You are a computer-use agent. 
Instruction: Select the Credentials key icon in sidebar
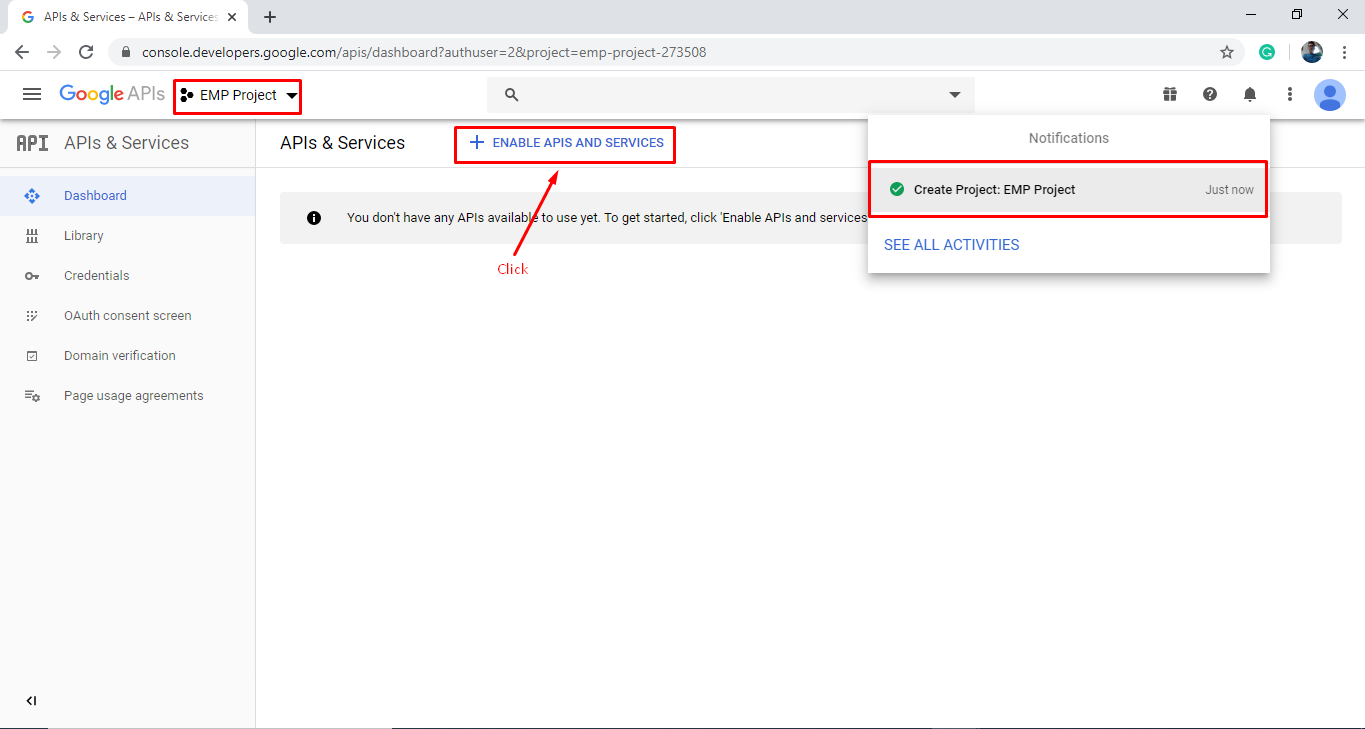32,275
